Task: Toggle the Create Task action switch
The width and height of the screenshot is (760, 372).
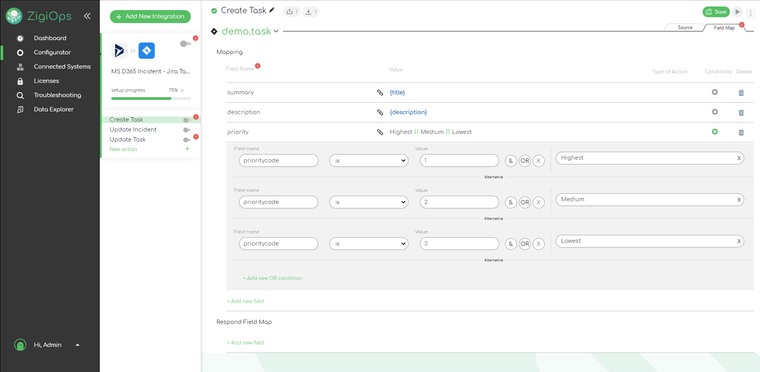Action: pos(187,120)
